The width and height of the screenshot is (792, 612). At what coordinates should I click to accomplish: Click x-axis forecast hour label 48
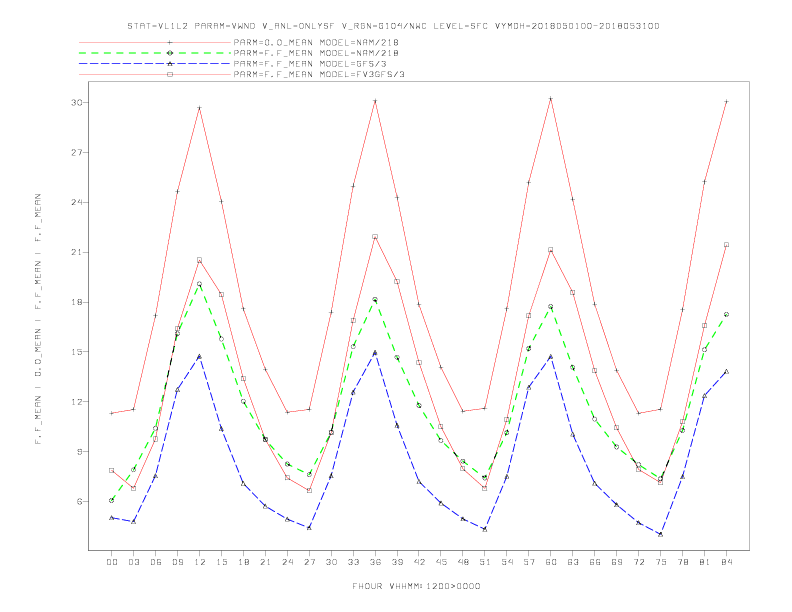tap(463, 562)
